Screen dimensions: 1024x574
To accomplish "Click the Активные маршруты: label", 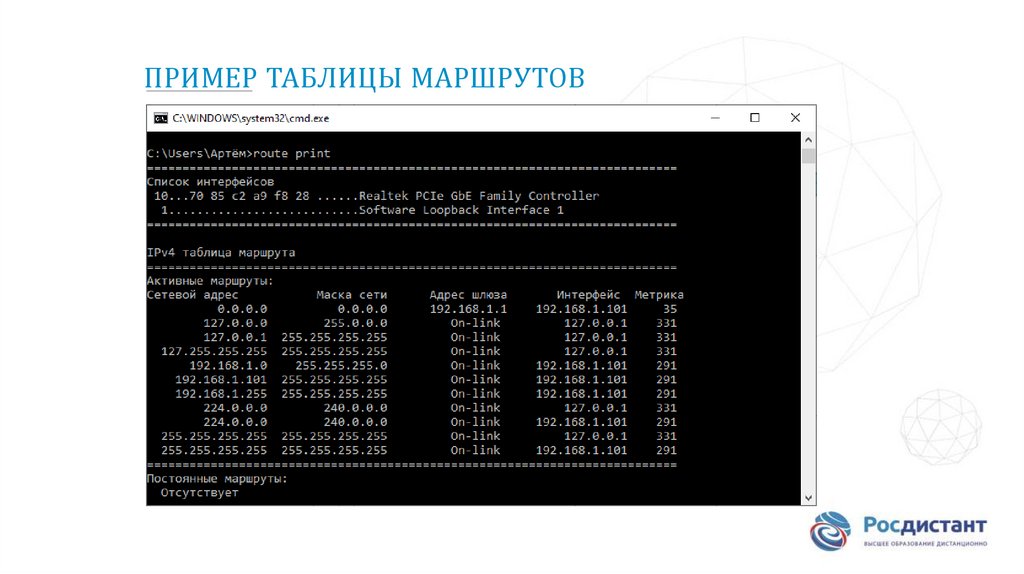I will click(x=210, y=281).
